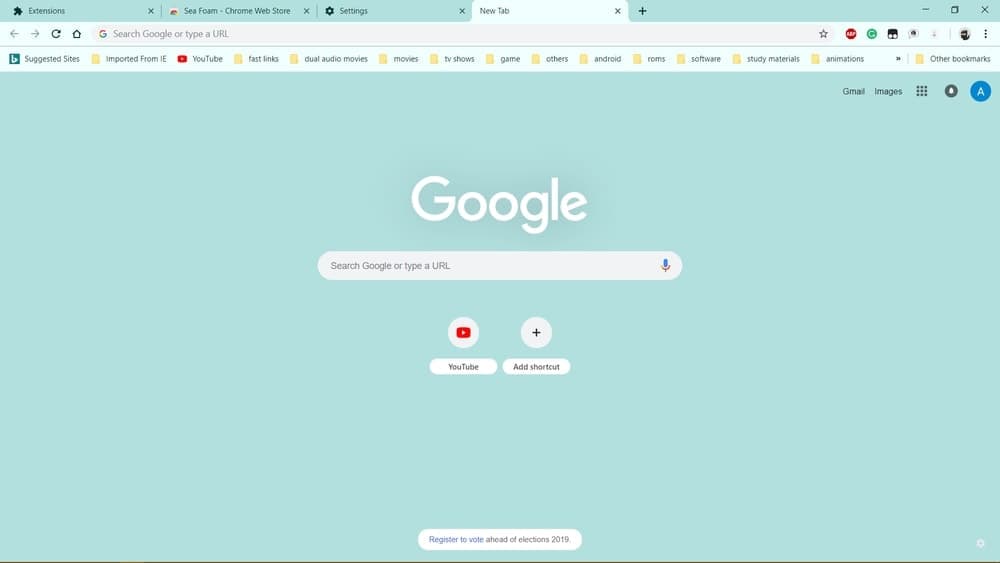The height and width of the screenshot is (563, 1000).
Task: Click the Register to vote link
Action: pos(456,539)
